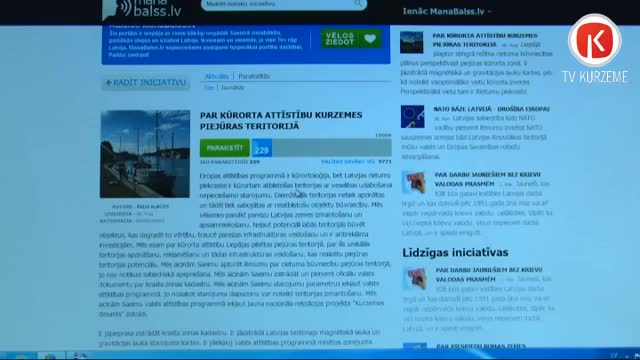
Task: Expand the Ienāc ManaBalss.lv login dropdown
Action: coord(447,11)
